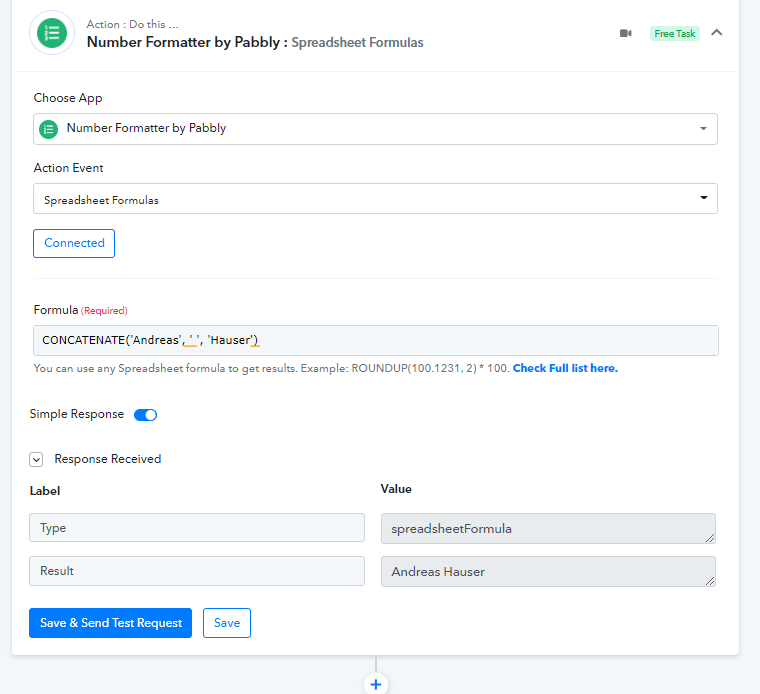Click the 'Spreadsheet Formulas' subtitle in header

[357, 43]
